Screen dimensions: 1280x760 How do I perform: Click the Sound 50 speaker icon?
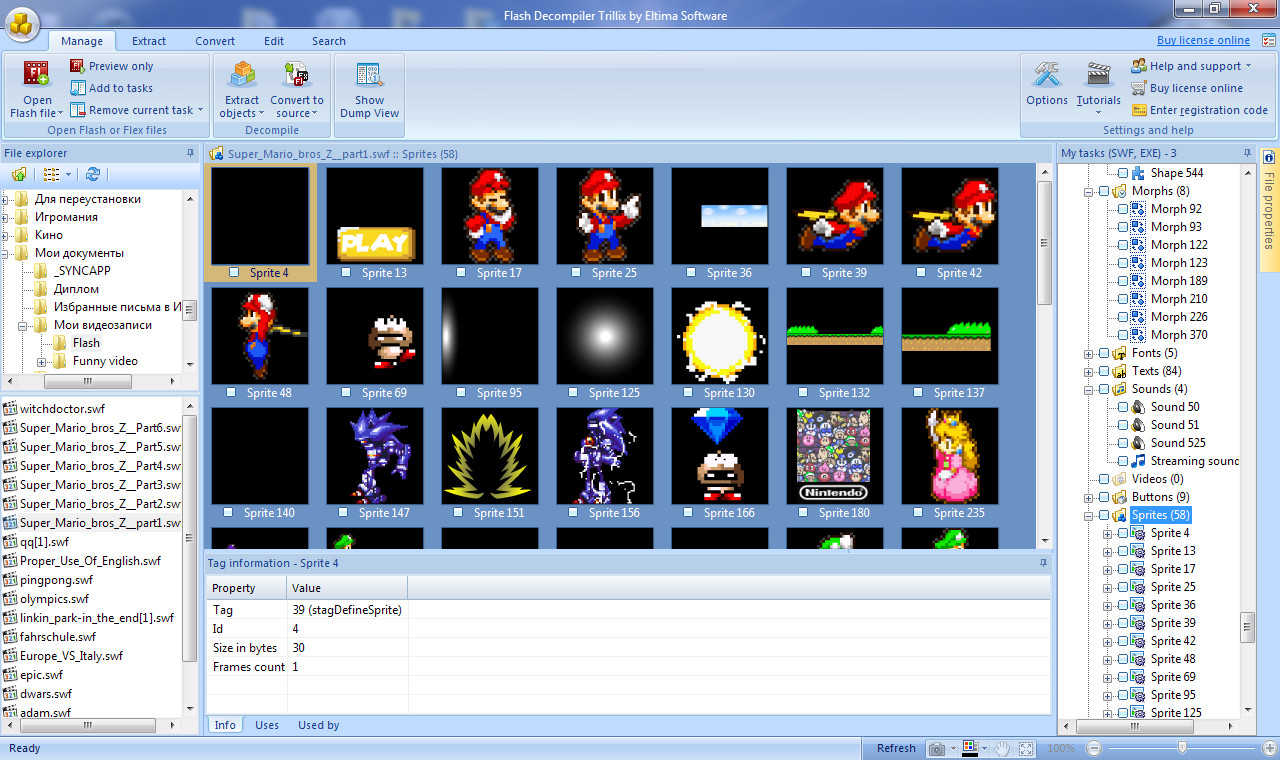[x=1138, y=407]
